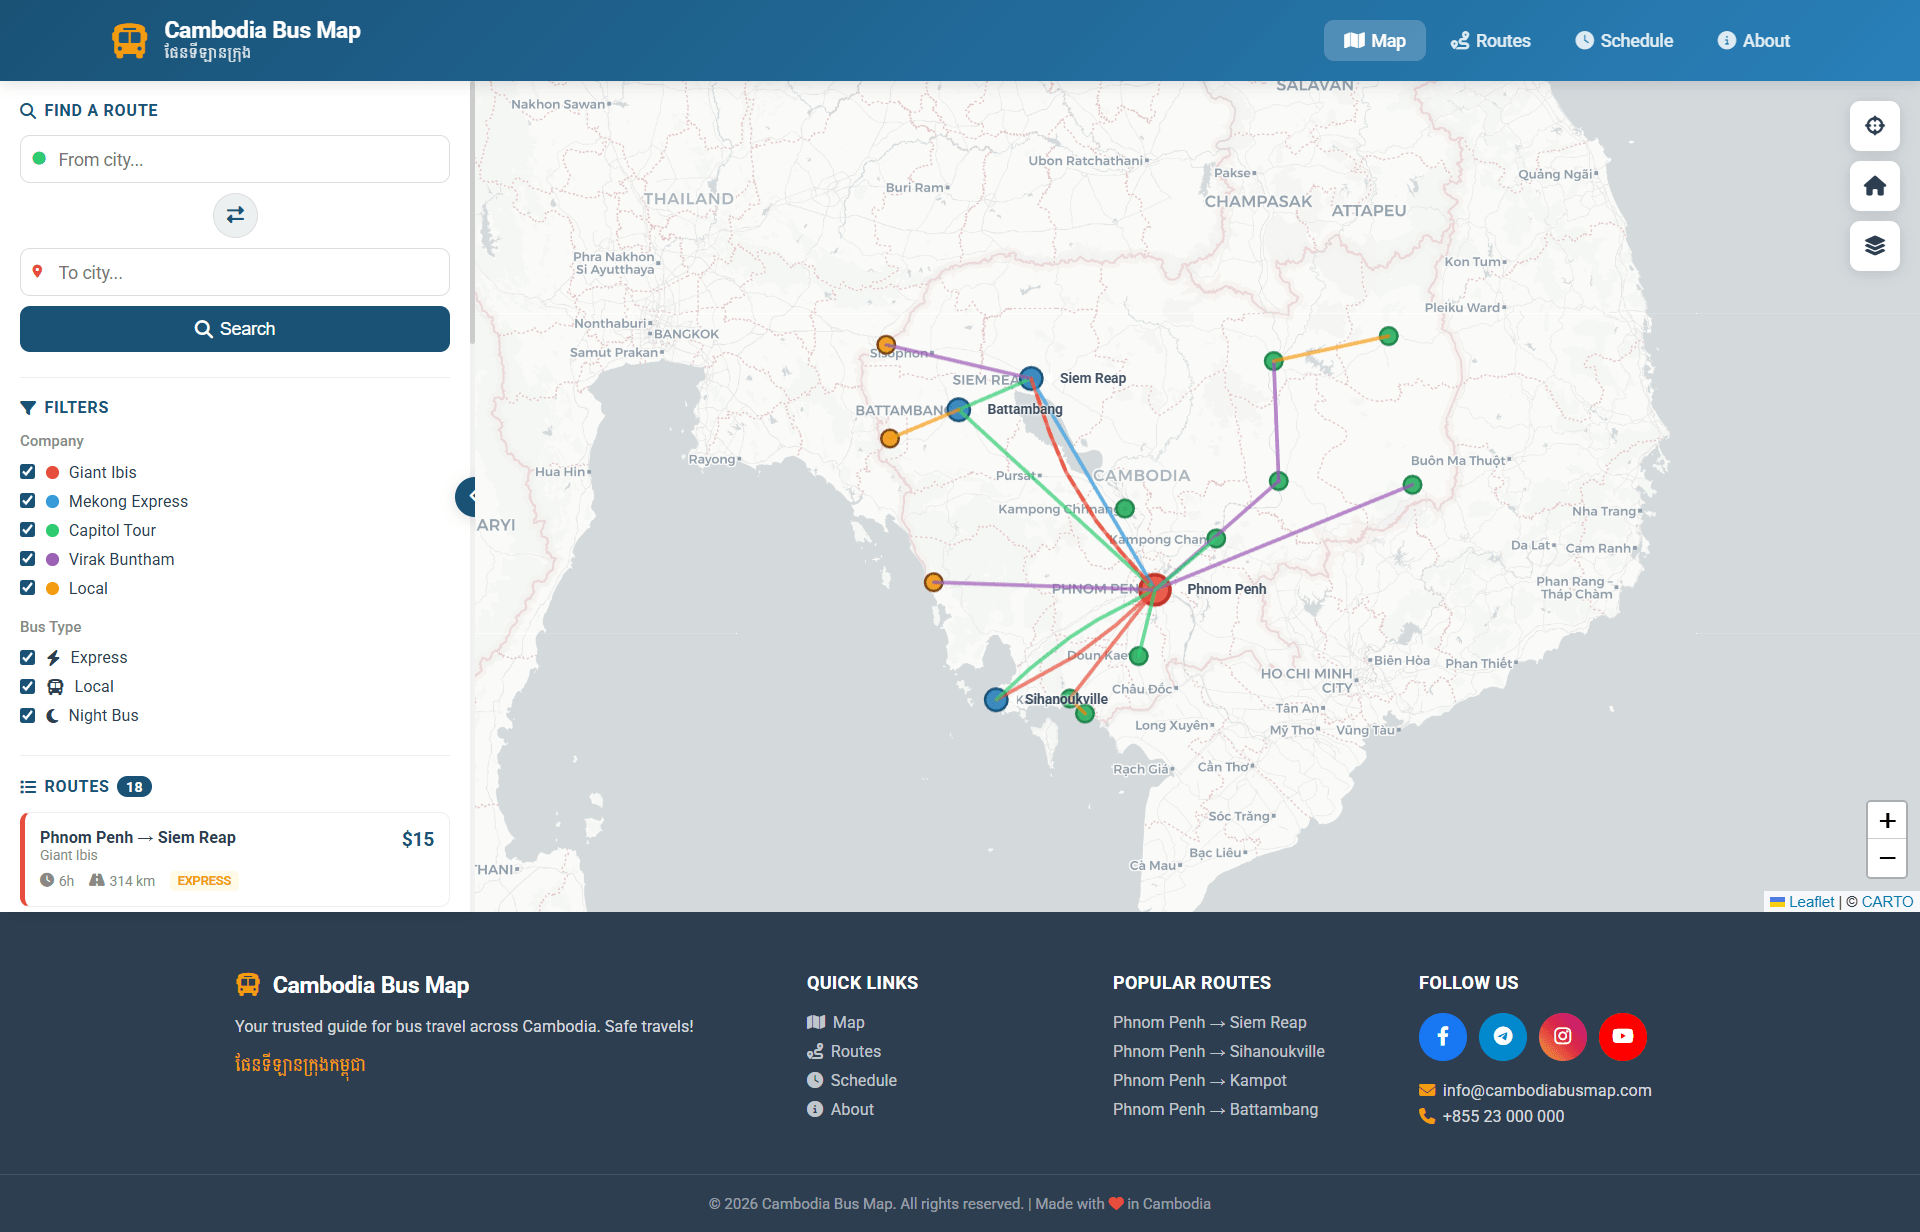Click the Doun Kaev green marker
This screenshot has width=1920, height=1232.
click(x=1139, y=656)
